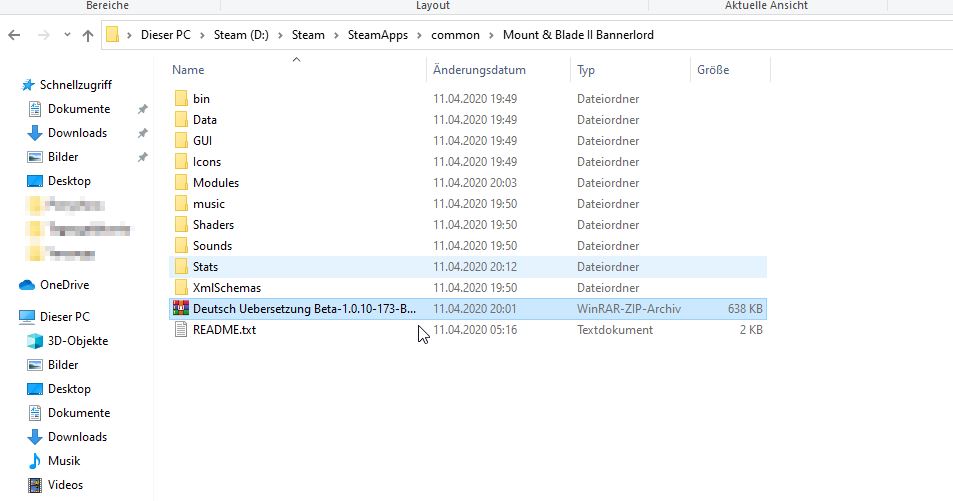The image size is (953, 501).
Task: Click pin icon next to Downloads
Action: [142, 133]
